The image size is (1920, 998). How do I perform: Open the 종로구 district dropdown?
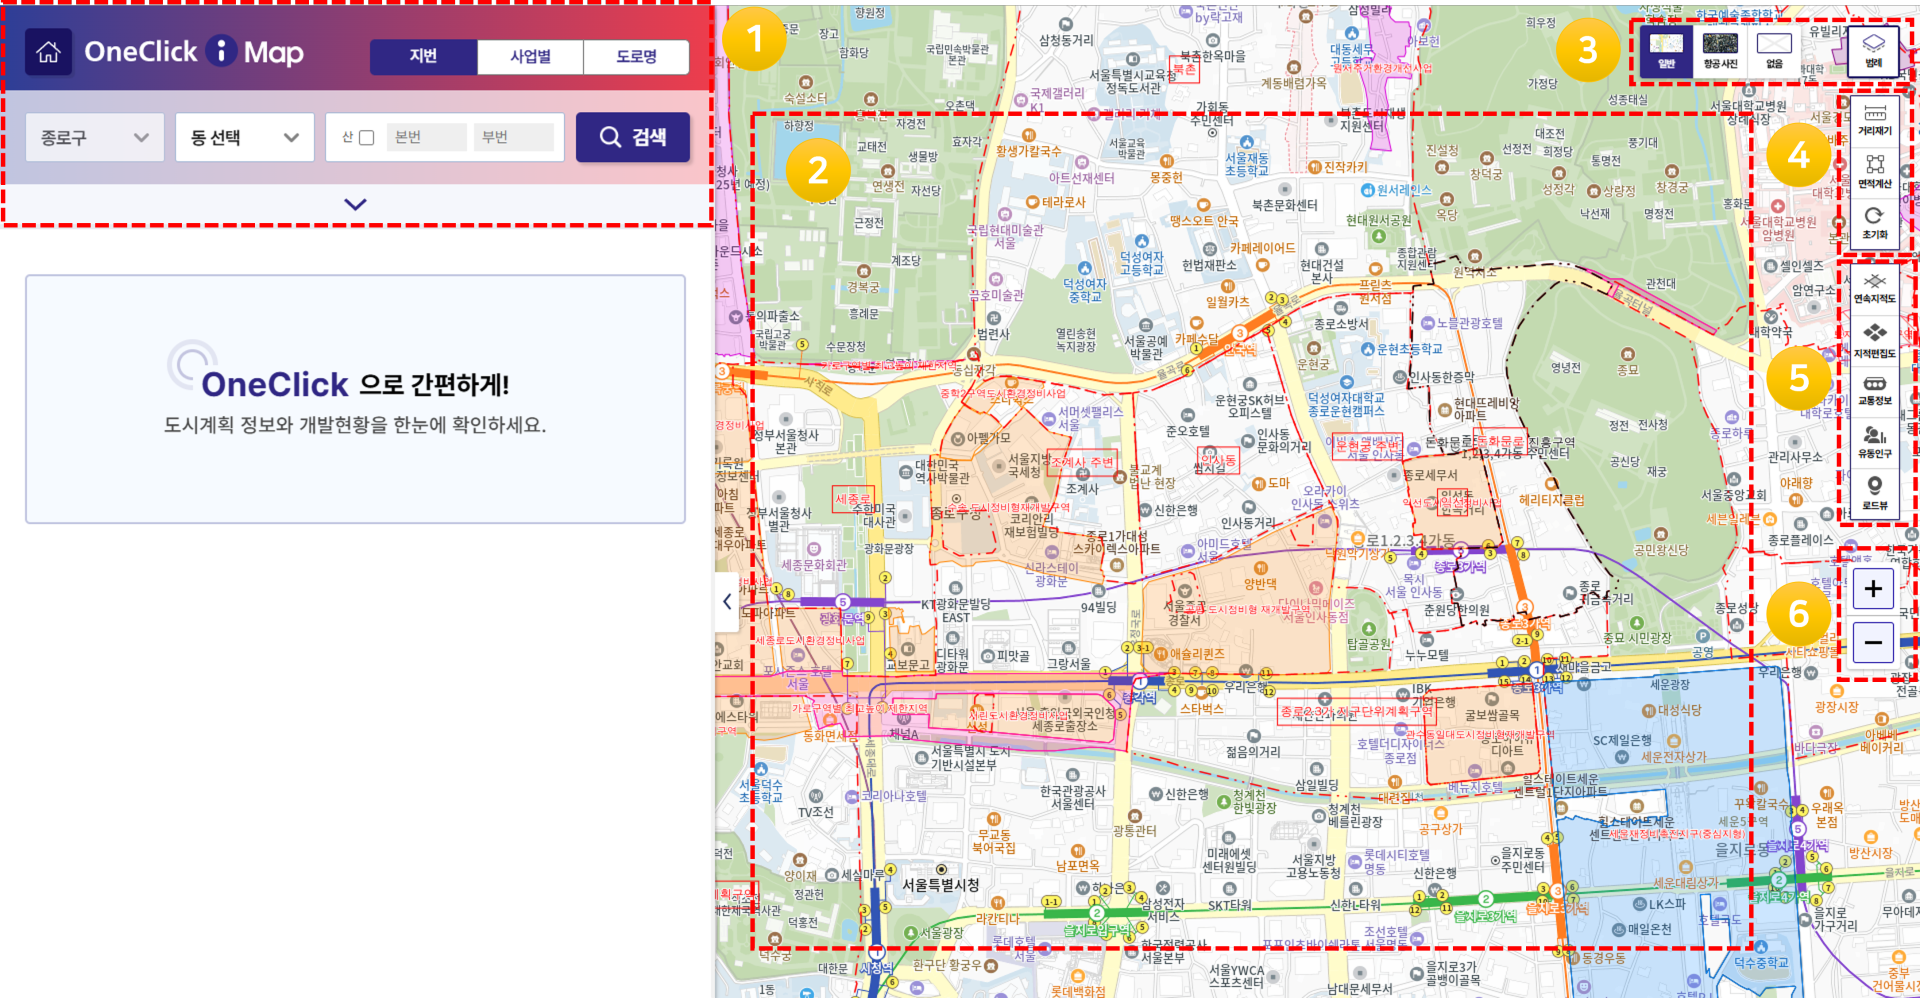94,137
